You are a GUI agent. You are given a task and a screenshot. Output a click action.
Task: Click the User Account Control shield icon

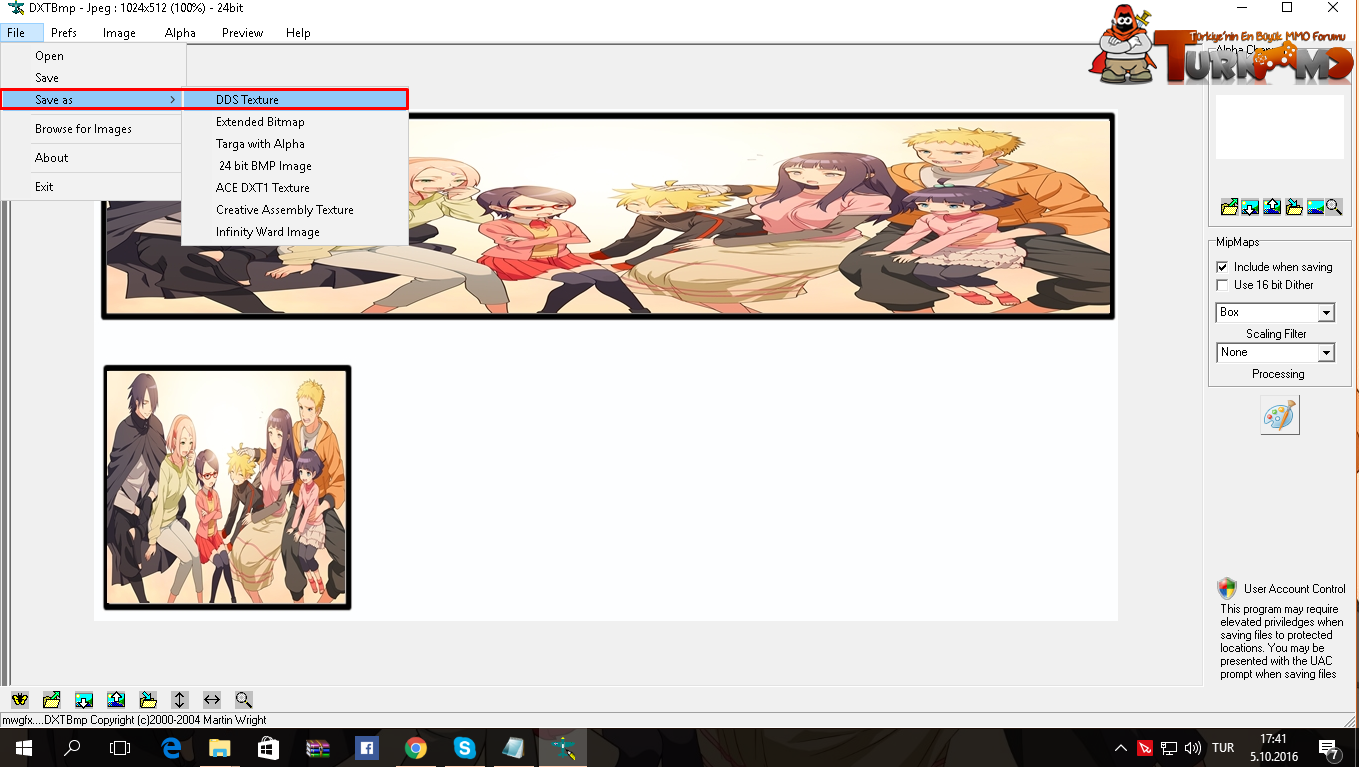point(1227,588)
